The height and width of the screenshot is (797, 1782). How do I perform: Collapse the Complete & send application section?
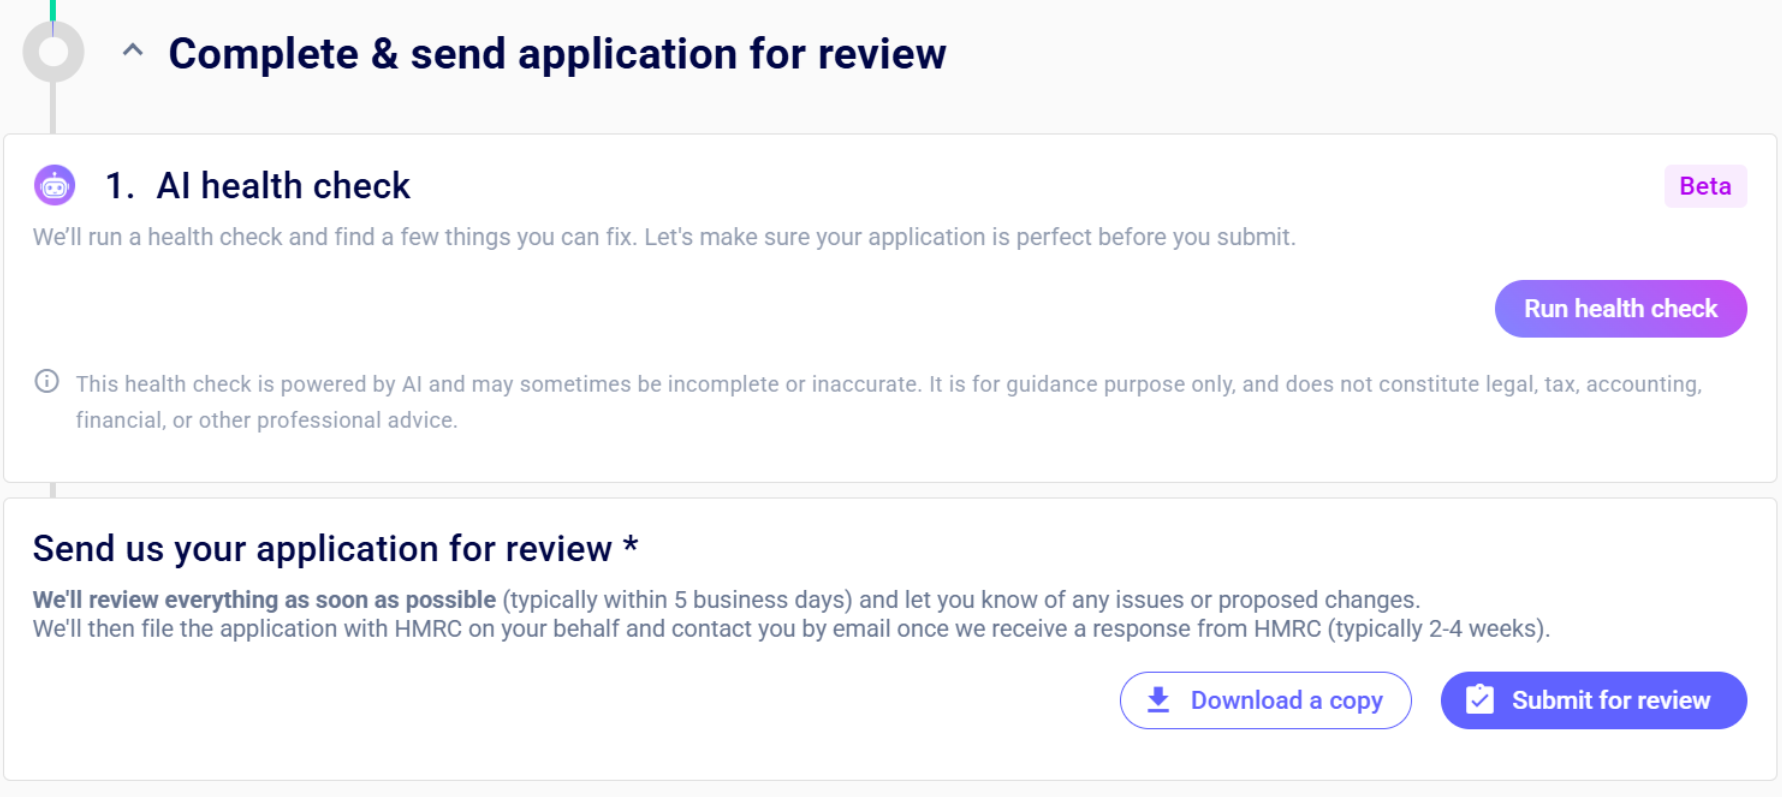(x=132, y=51)
